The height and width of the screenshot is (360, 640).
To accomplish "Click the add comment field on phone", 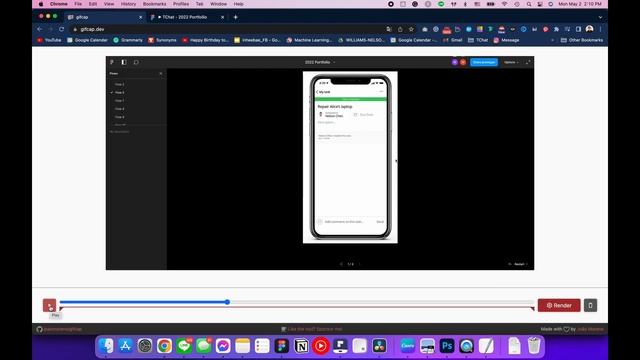I will (x=344, y=222).
